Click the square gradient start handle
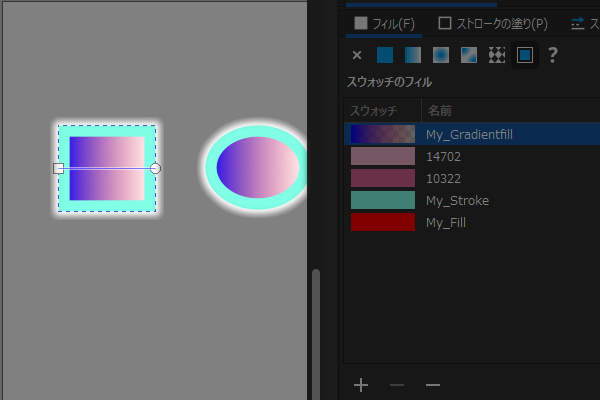Image resolution: width=600 pixels, height=400 pixels. (x=58, y=168)
